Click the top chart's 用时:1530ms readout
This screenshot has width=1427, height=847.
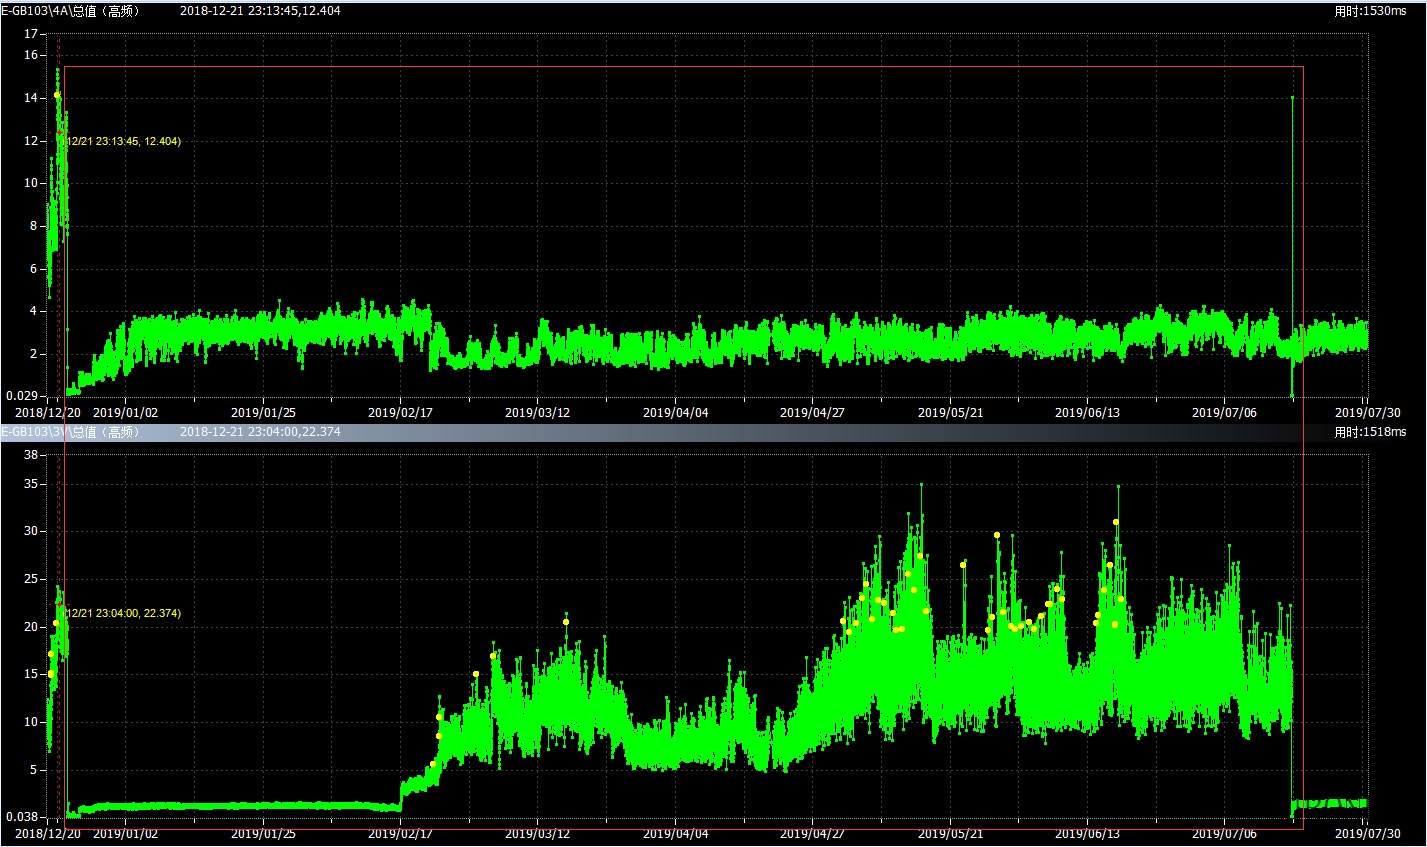[x=1369, y=11]
